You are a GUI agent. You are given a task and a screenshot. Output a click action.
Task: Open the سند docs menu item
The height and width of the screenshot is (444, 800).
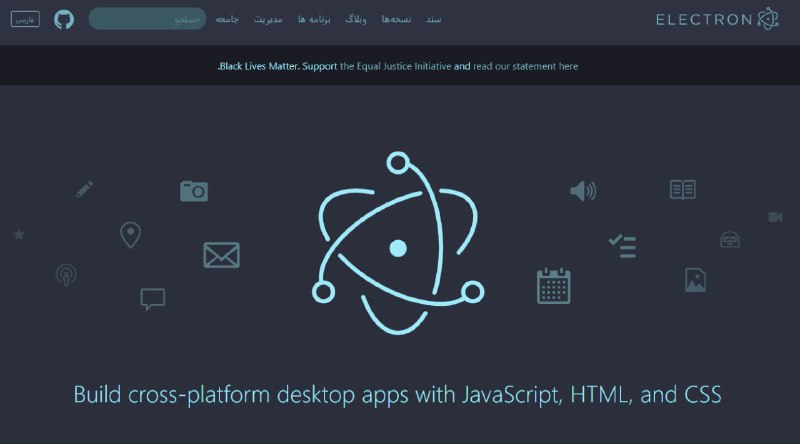[x=434, y=19]
